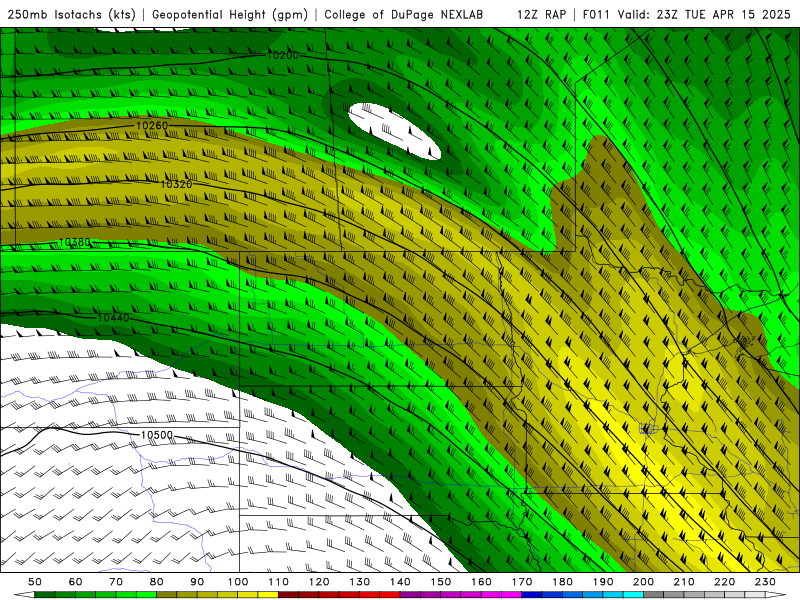The width and height of the screenshot is (800, 600).
Task: Click the 100 value on the color scale
Action: pos(238,582)
